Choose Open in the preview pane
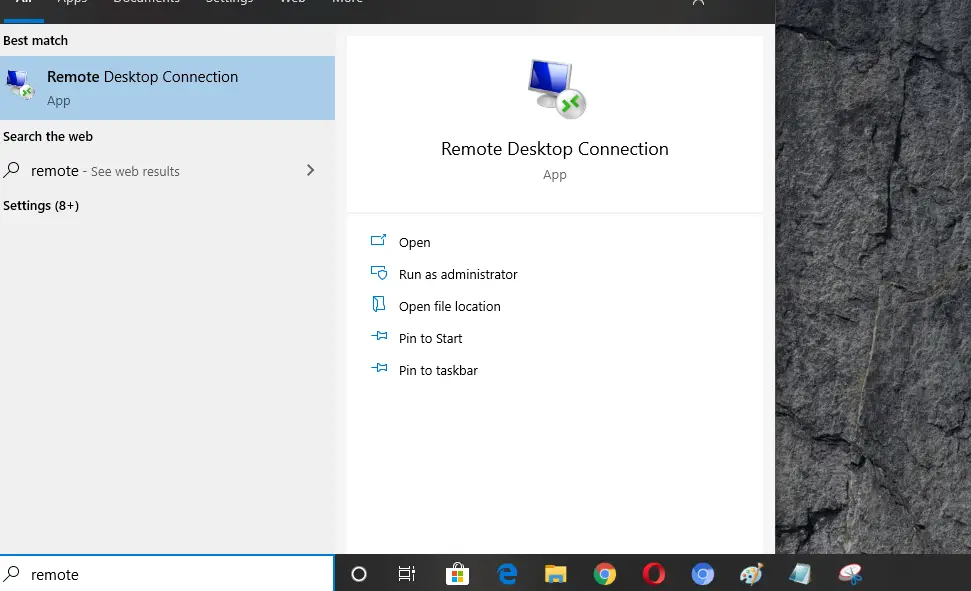 [414, 242]
